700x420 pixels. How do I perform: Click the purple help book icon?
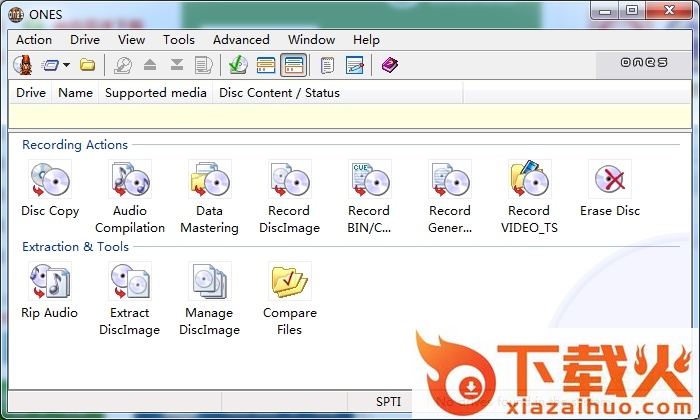coord(389,66)
